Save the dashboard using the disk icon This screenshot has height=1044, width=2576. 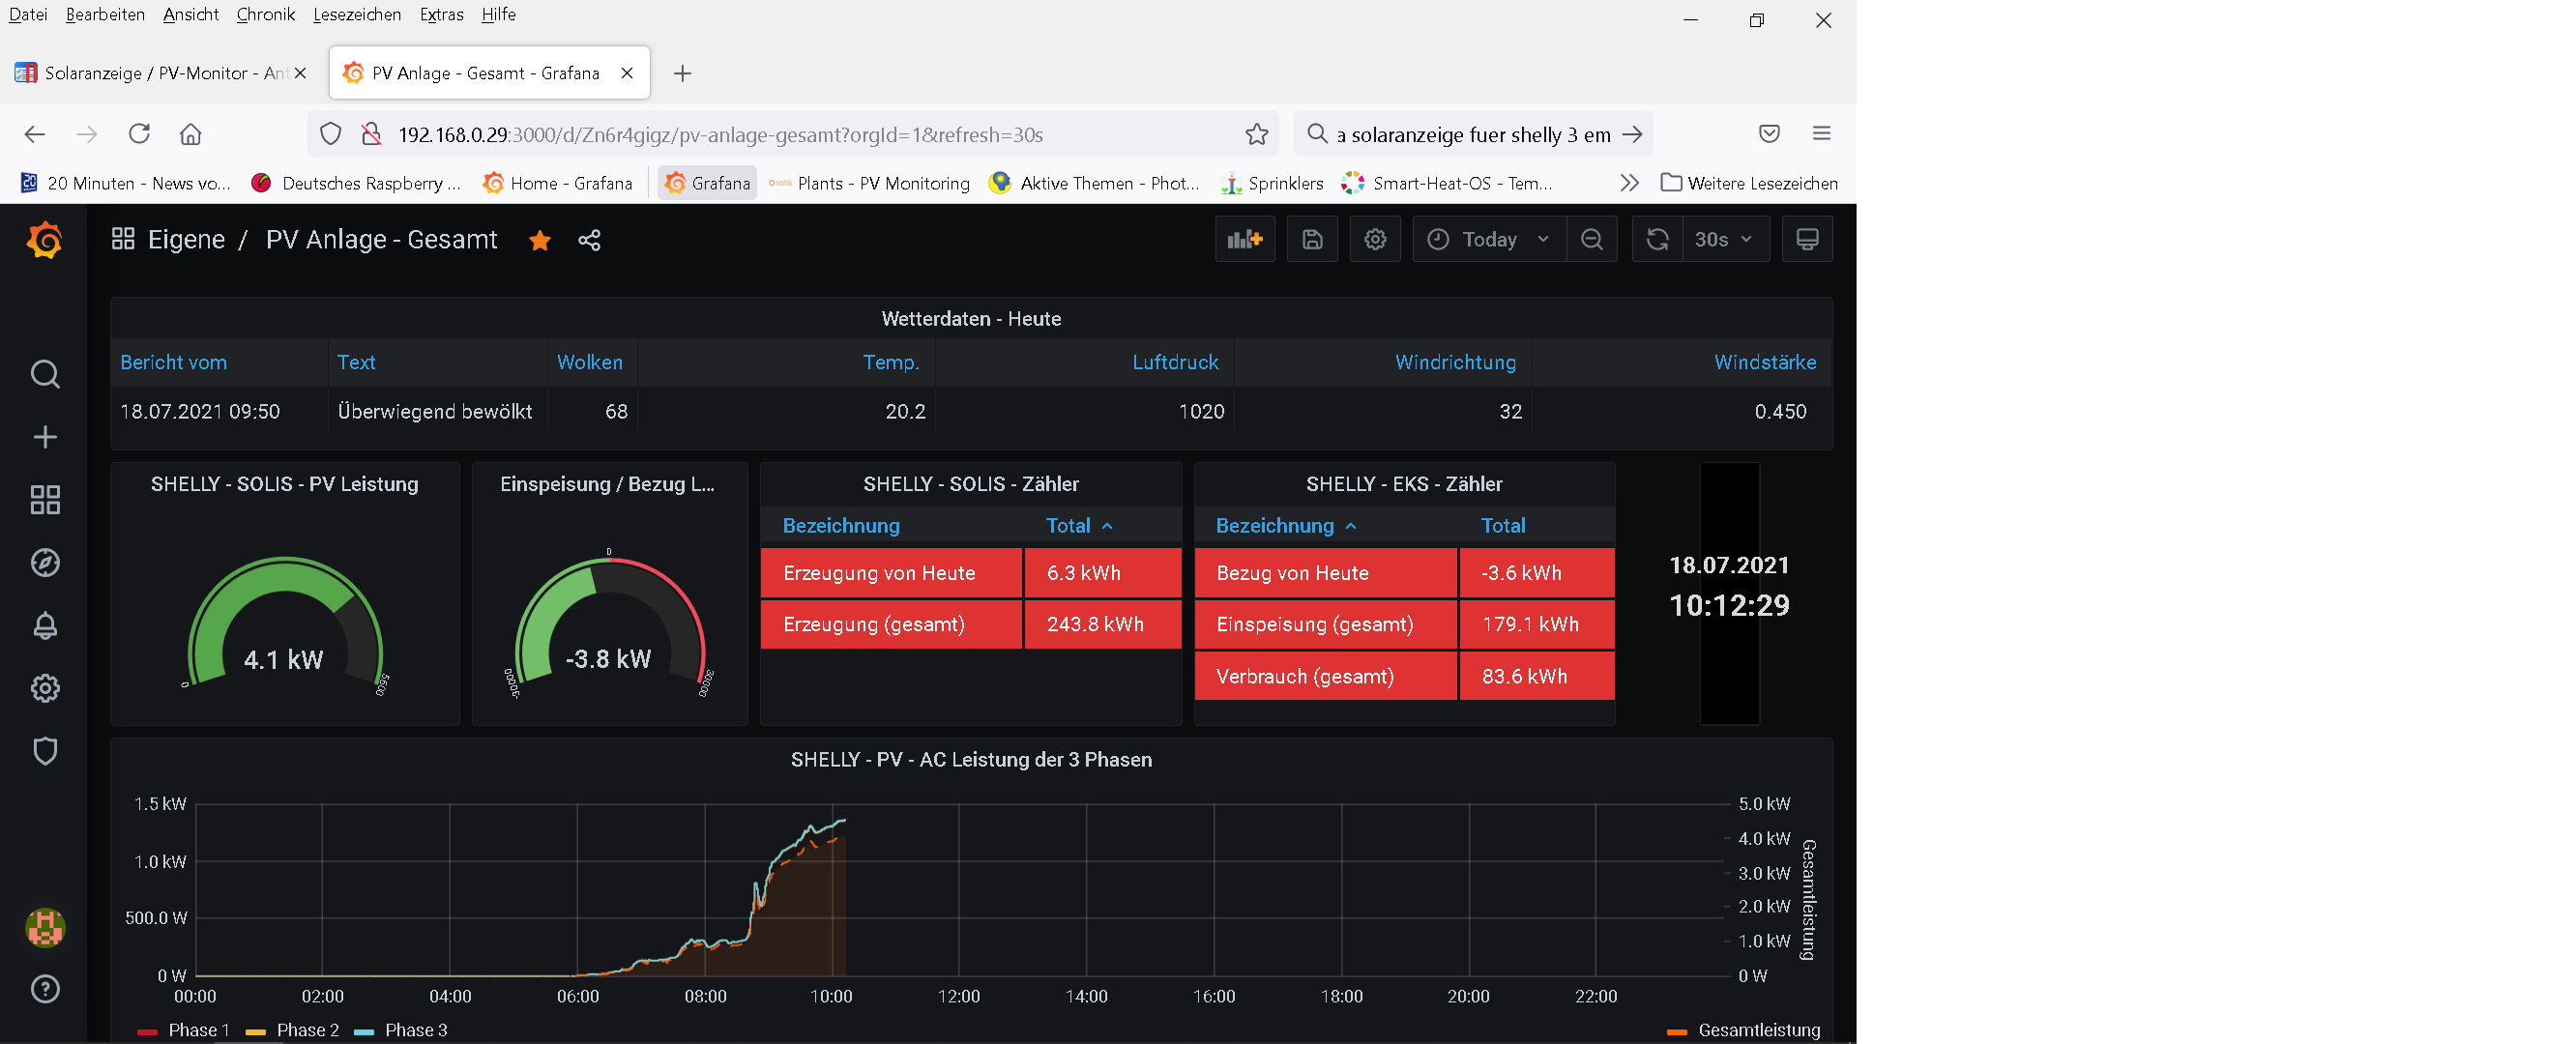[x=1312, y=240]
